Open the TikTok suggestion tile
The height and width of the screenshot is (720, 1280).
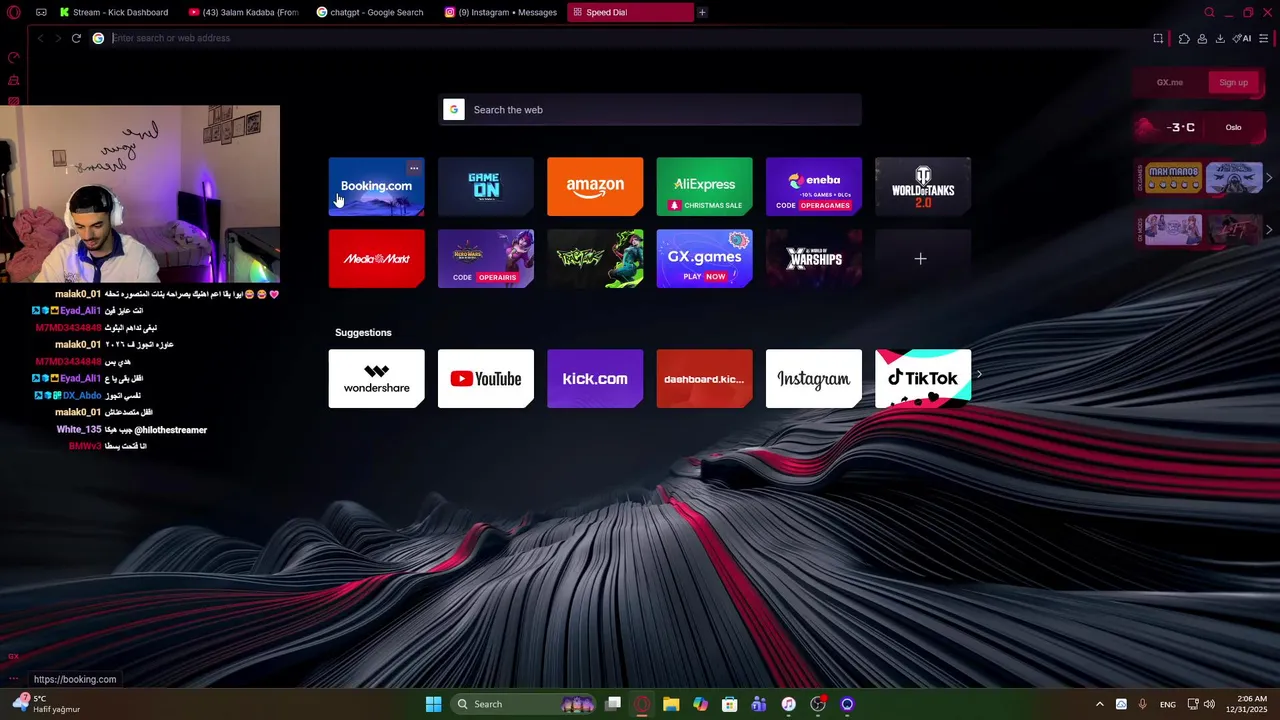pyautogui.click(x=923, y=379)
